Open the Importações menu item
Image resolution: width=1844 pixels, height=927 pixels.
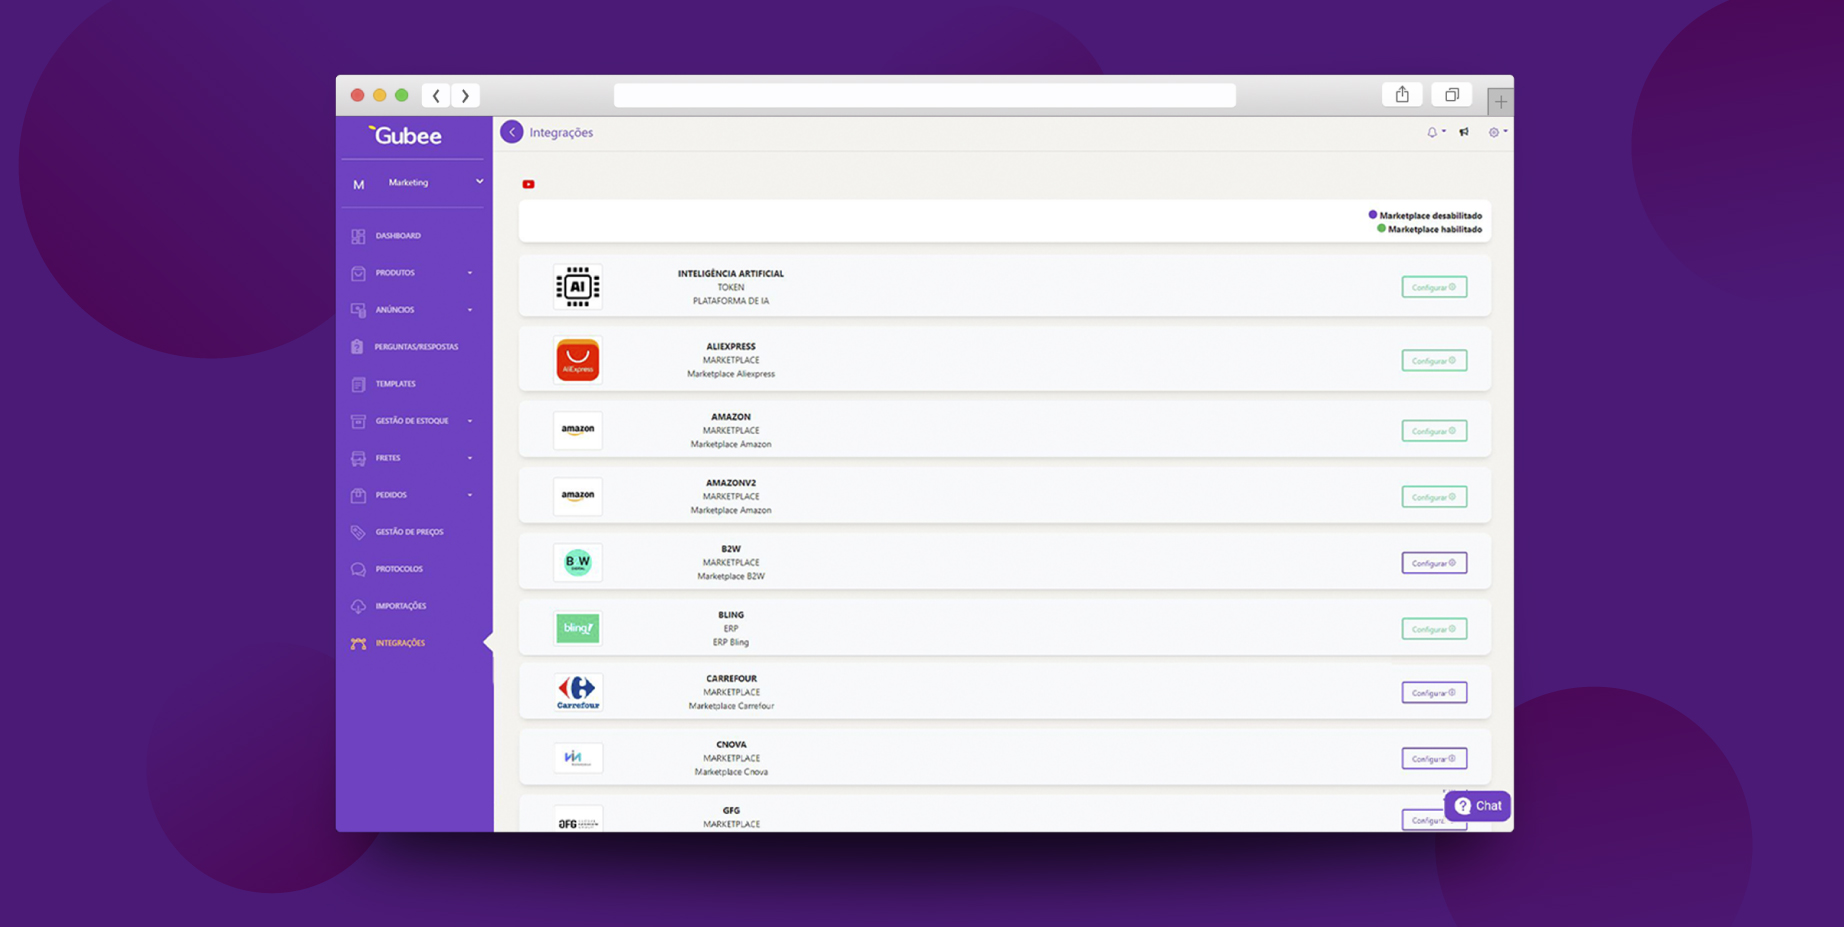401,606
